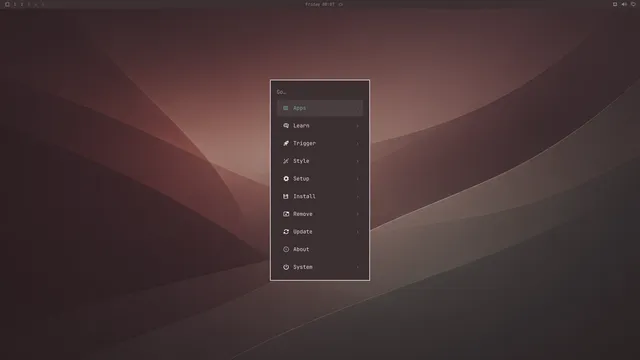Expand the Update submenu chevron
640x360 pixels.
pyautogui.click(x=358, y=232)
